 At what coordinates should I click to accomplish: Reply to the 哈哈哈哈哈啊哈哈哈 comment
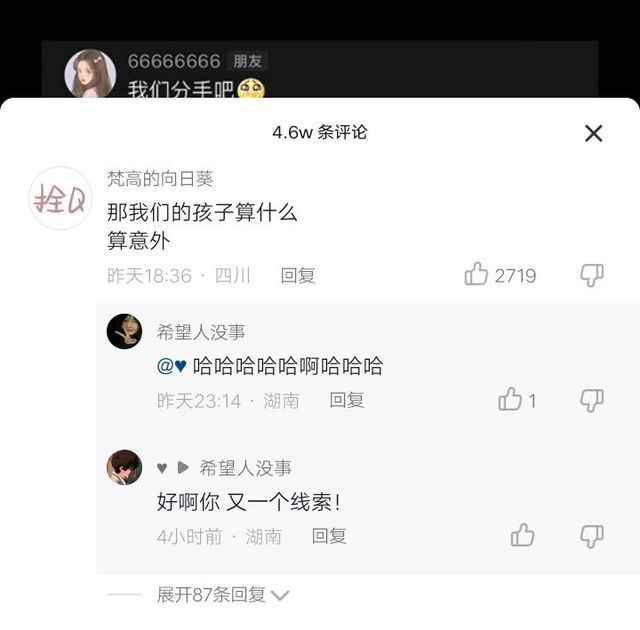347,400
